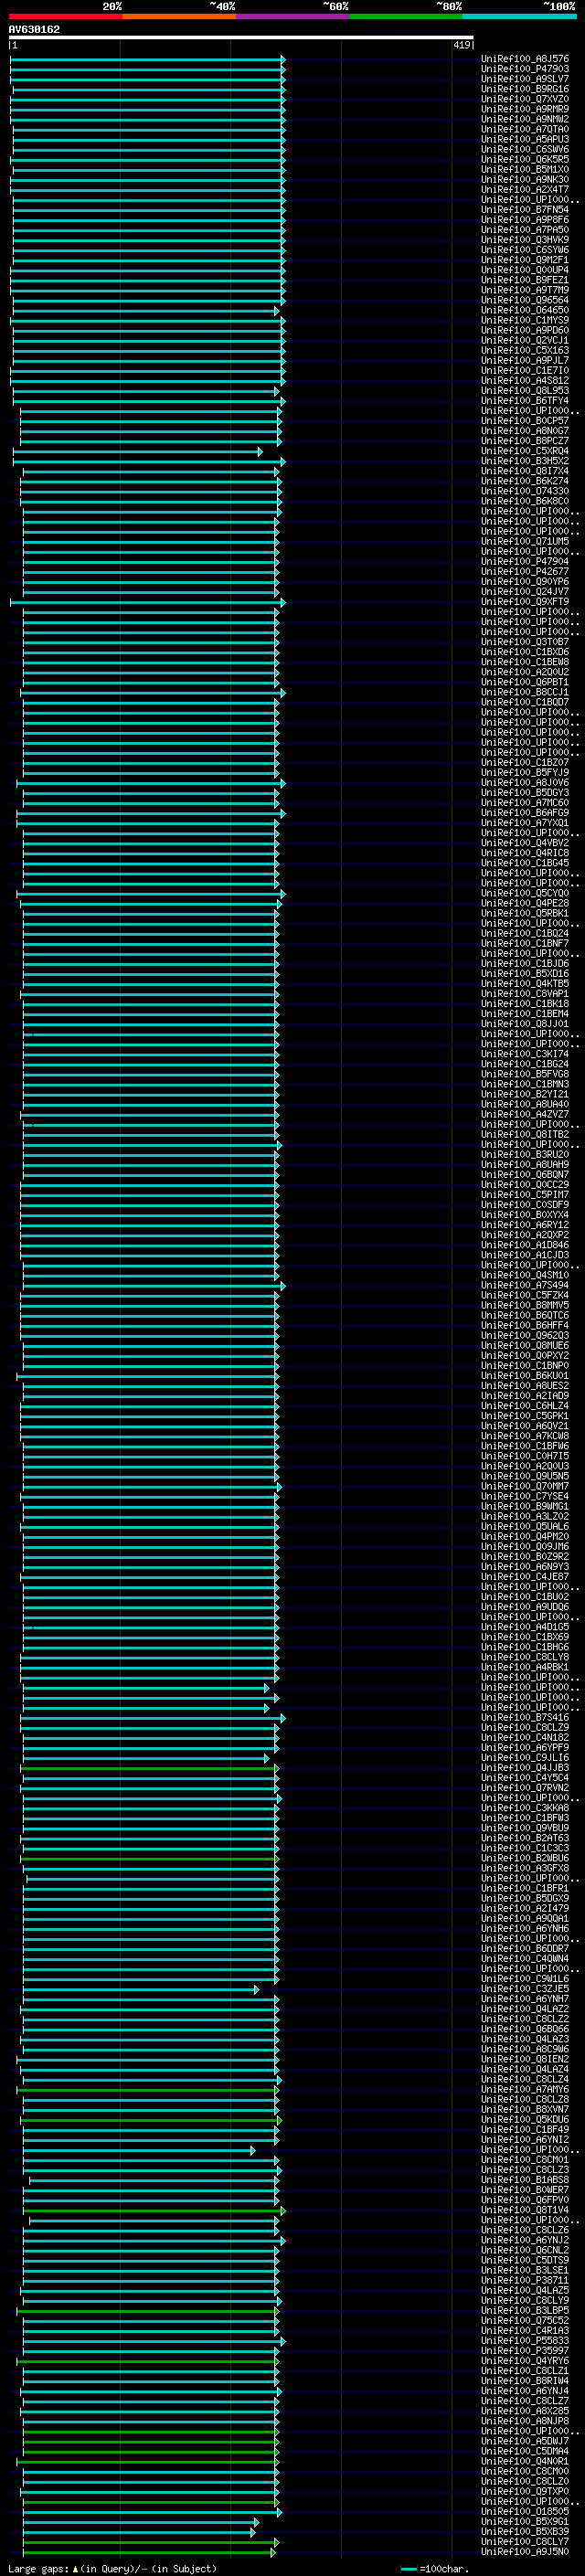585x2576 pixels.
Task: Select the UniRef100_A9SLV7 entry
Action: point(525,79)
